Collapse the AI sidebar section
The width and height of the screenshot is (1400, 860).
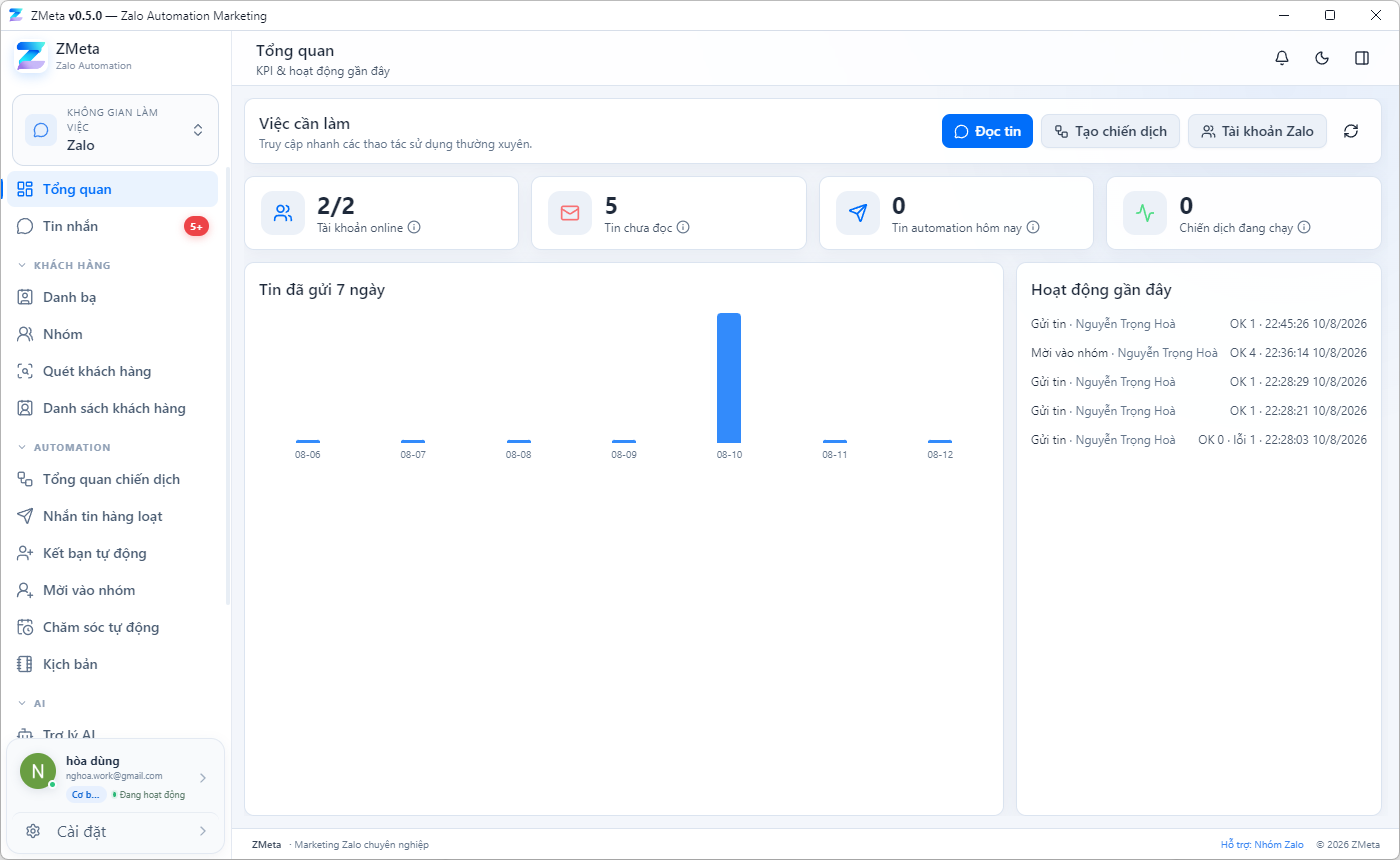(32, 704)
